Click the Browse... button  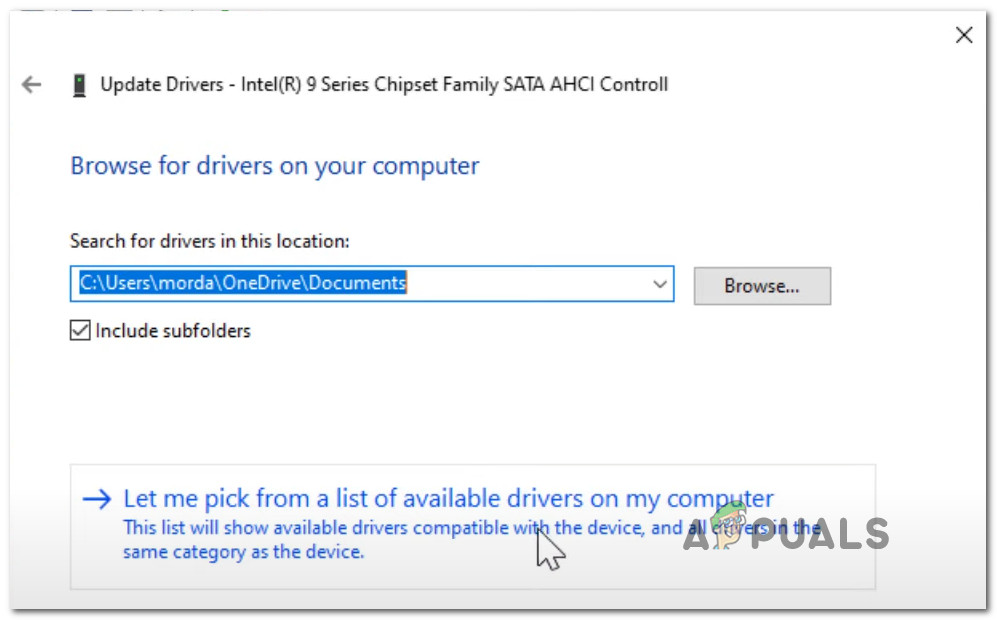pyautogui.click(x=761, y=286)
